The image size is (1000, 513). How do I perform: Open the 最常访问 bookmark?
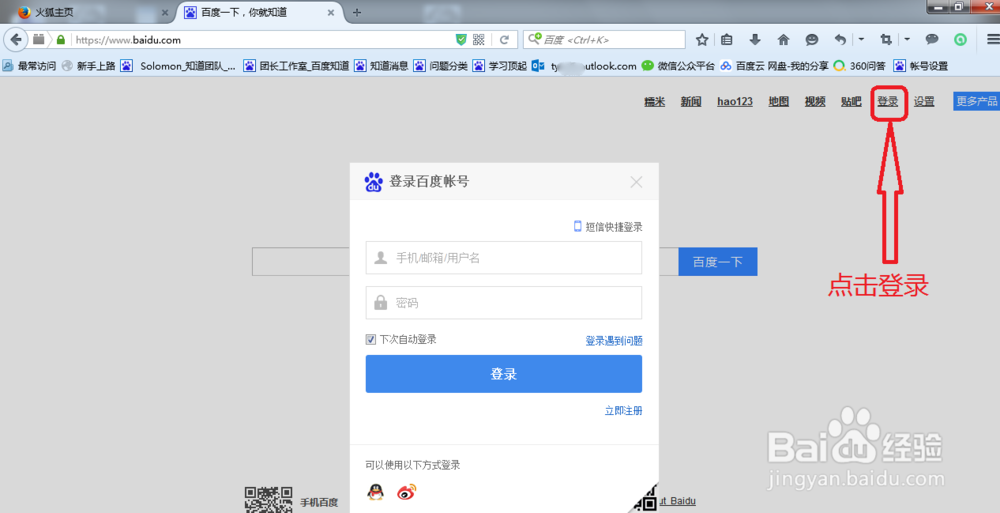click(29, 66)
